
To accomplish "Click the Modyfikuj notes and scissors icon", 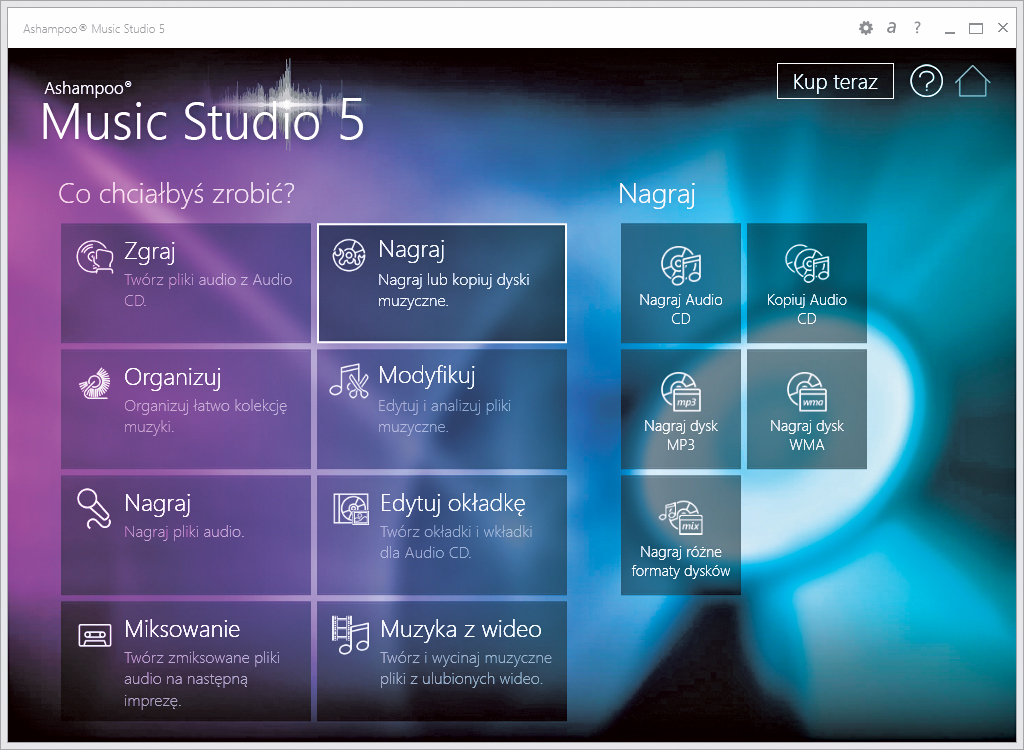I will point(349,383).
